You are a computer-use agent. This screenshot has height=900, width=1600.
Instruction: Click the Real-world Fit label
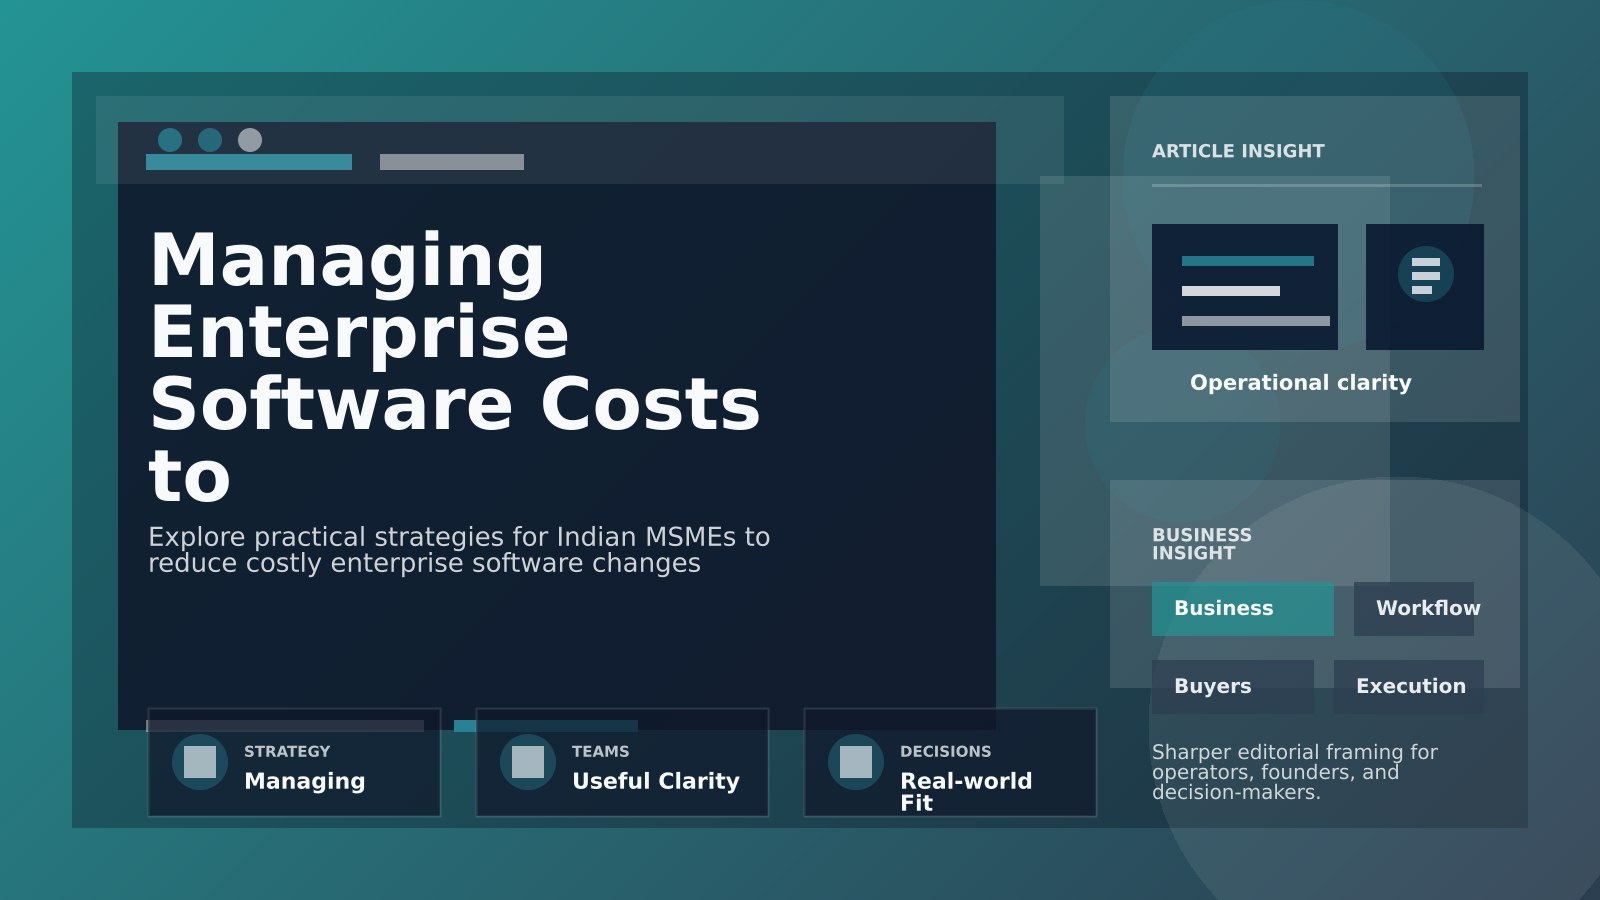click(966, 792)
